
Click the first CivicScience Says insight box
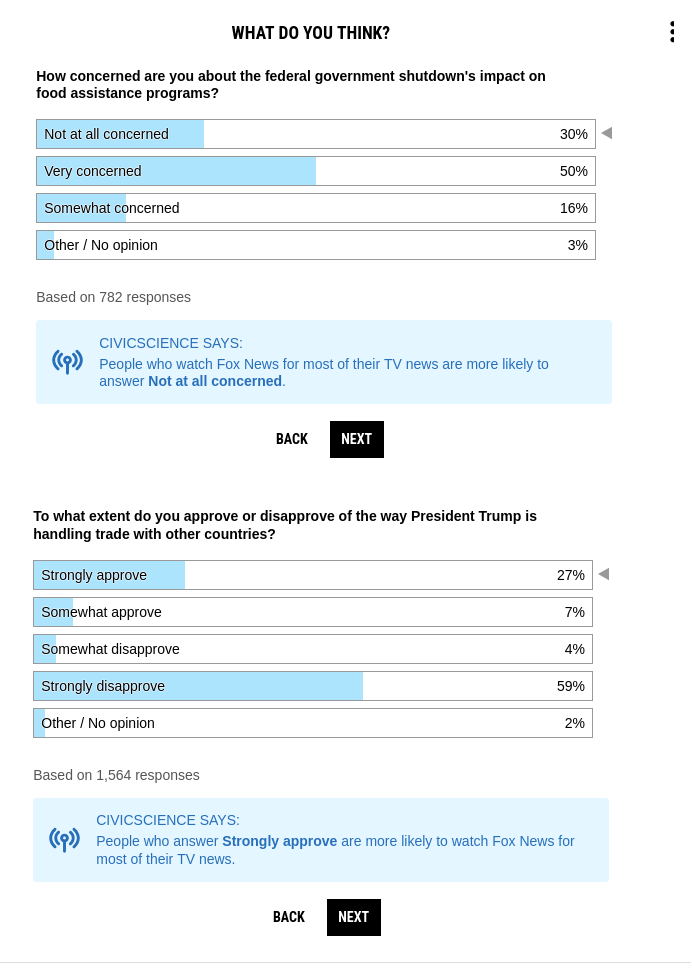pyautogui.click(x=324, y=362)
